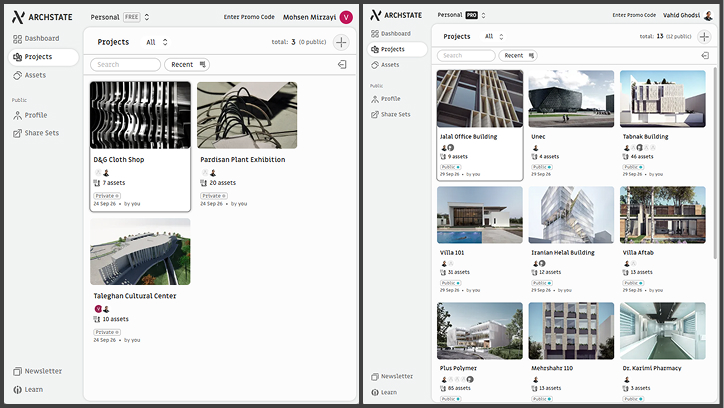
Task: Click the right window vertical scrollbar
Action: tap(716, 162)
